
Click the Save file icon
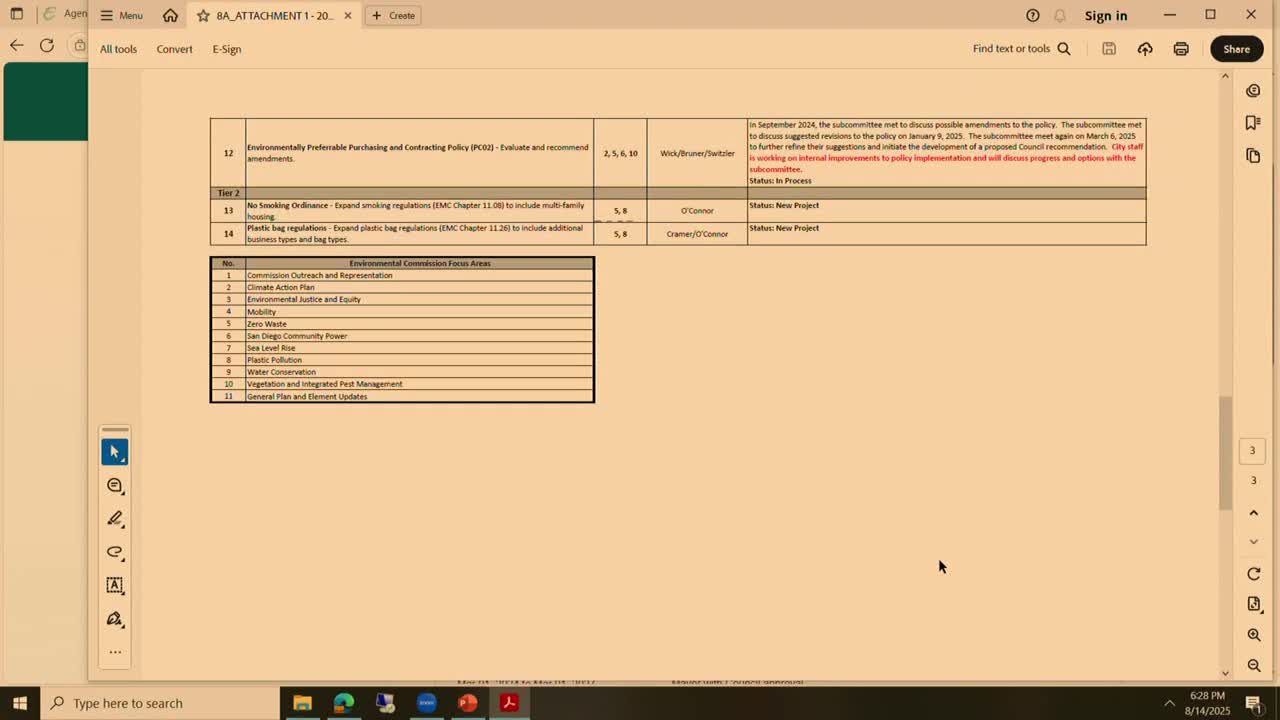click(x=1109, y=49)
